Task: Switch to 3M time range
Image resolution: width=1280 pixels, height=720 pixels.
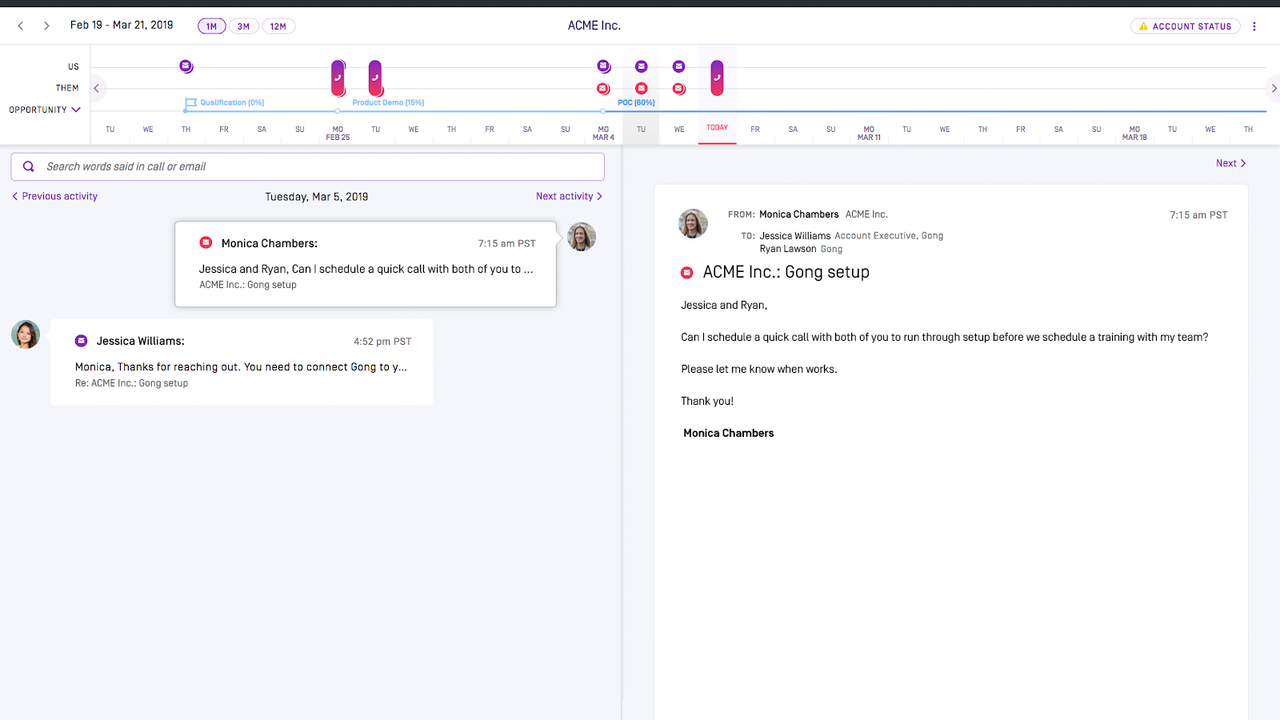Action: 243,26
